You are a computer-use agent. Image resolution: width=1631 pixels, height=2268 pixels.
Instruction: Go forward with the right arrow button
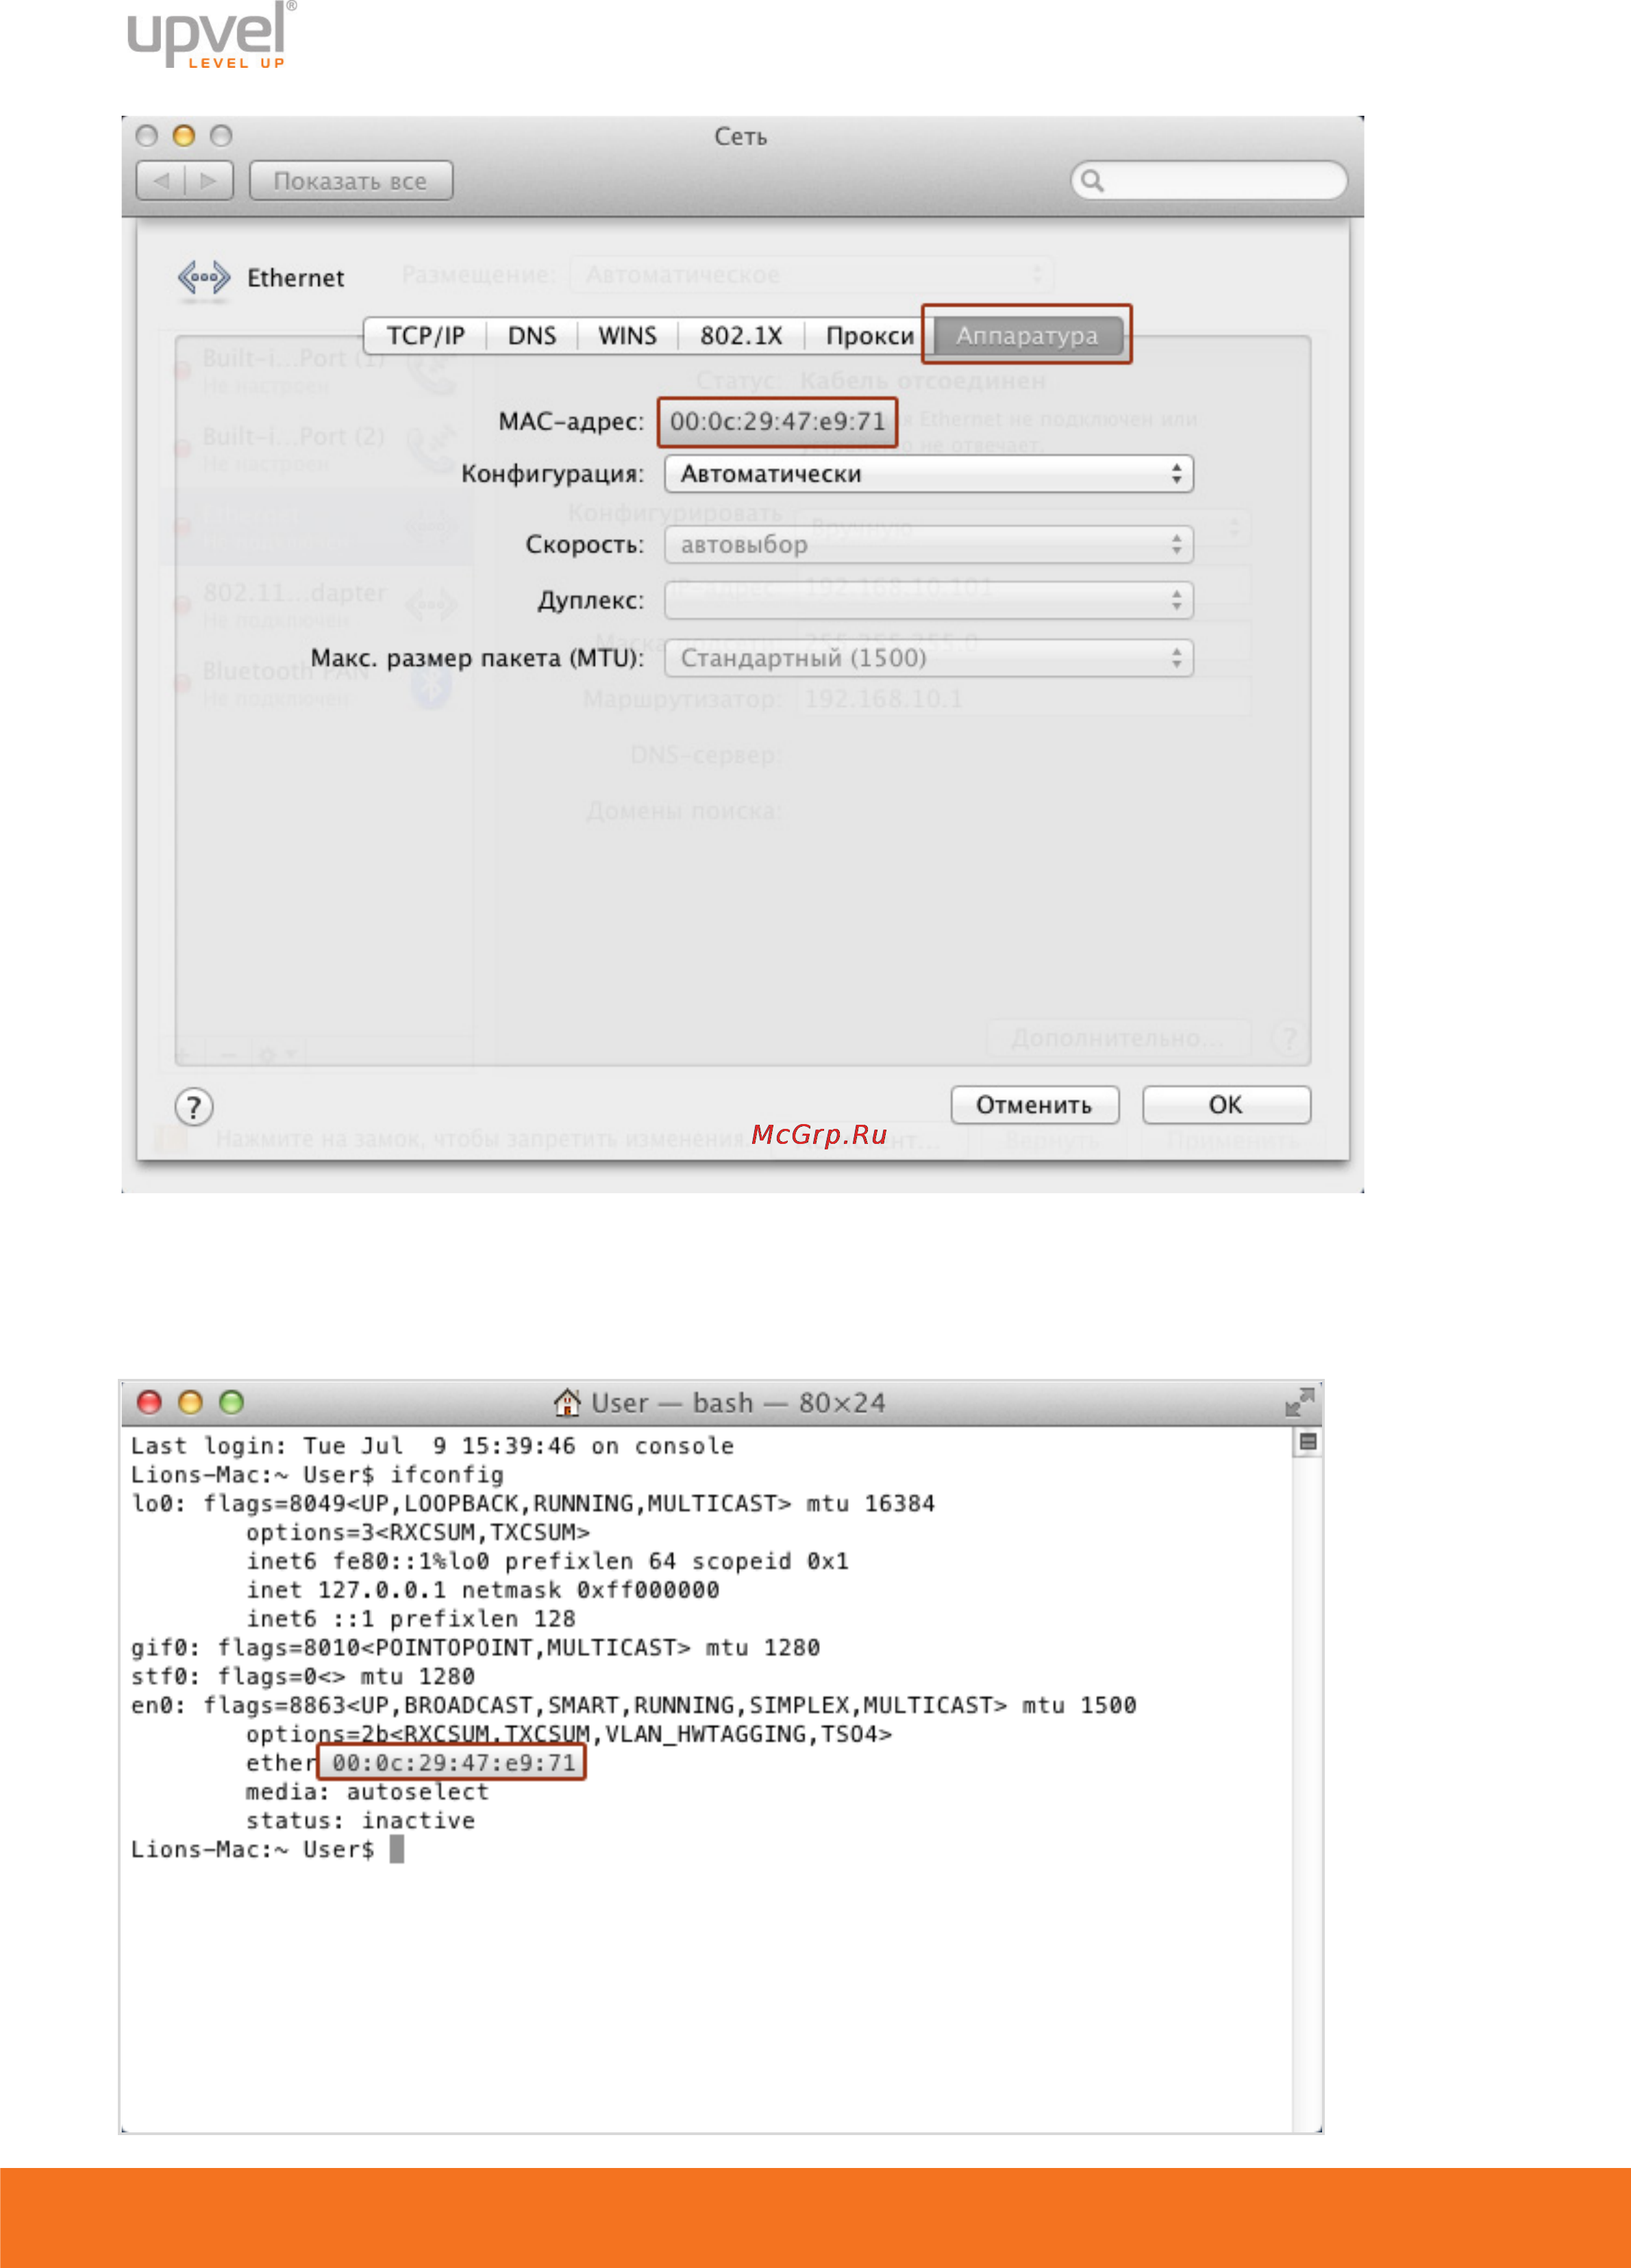coord(209,181)
